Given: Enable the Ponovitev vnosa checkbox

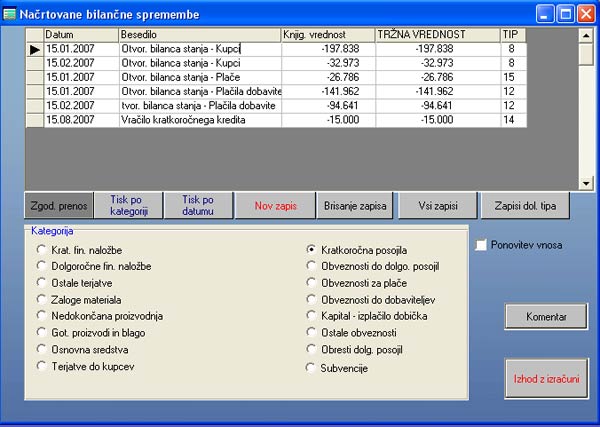Looking at the screenshot, I should pos(481,245).
